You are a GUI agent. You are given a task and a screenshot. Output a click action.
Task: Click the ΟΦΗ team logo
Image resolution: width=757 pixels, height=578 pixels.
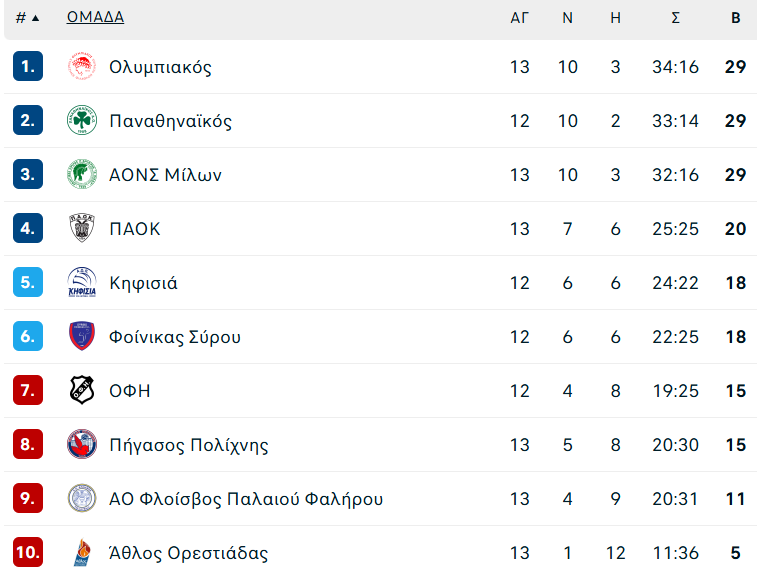(81, 391)
